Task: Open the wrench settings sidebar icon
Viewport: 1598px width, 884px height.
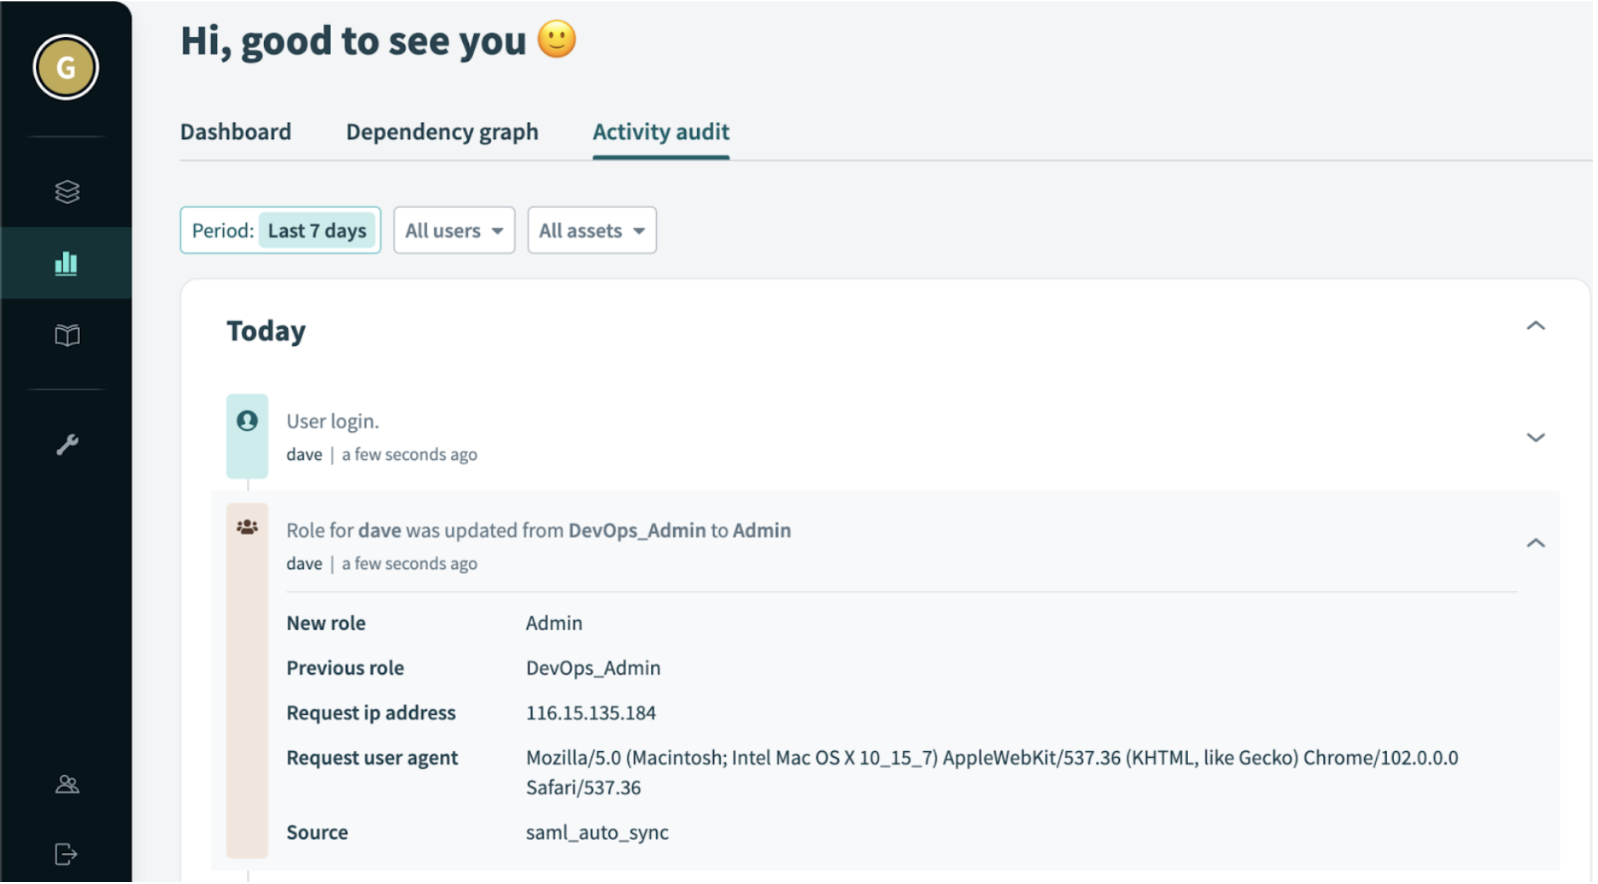Action: pyautogui.click(x=67, y=445)
